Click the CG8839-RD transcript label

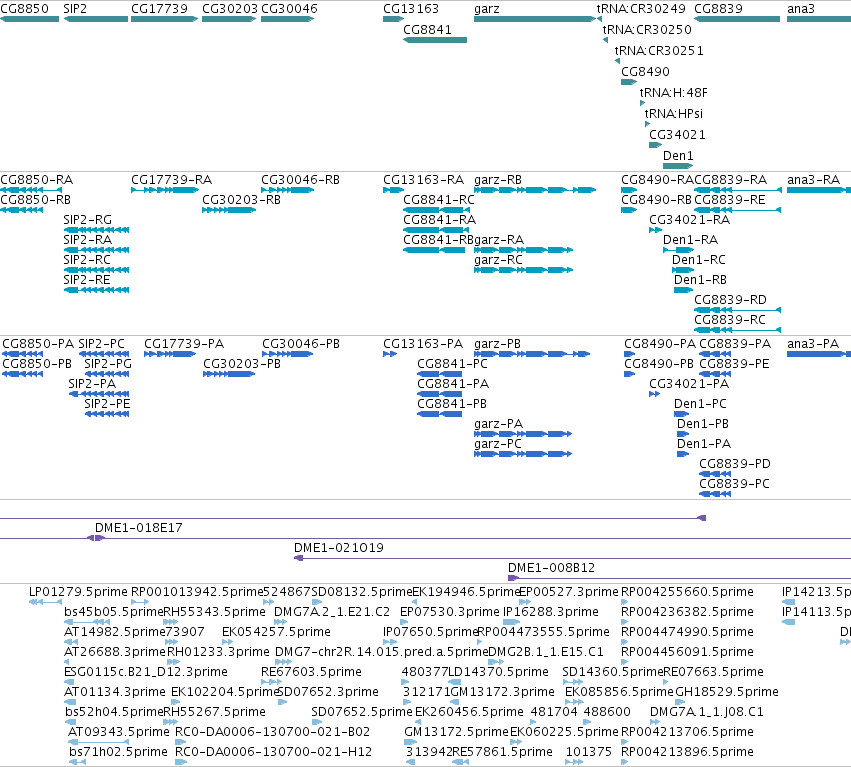[731, 300]
